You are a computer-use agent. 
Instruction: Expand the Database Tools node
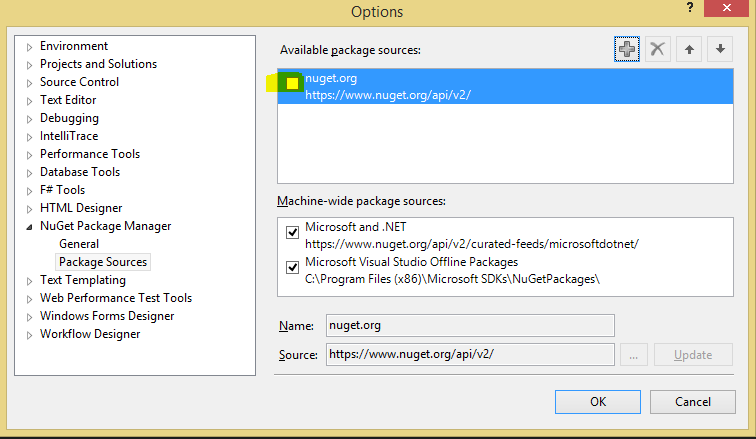pyautogui.click(x=29, y=173)
